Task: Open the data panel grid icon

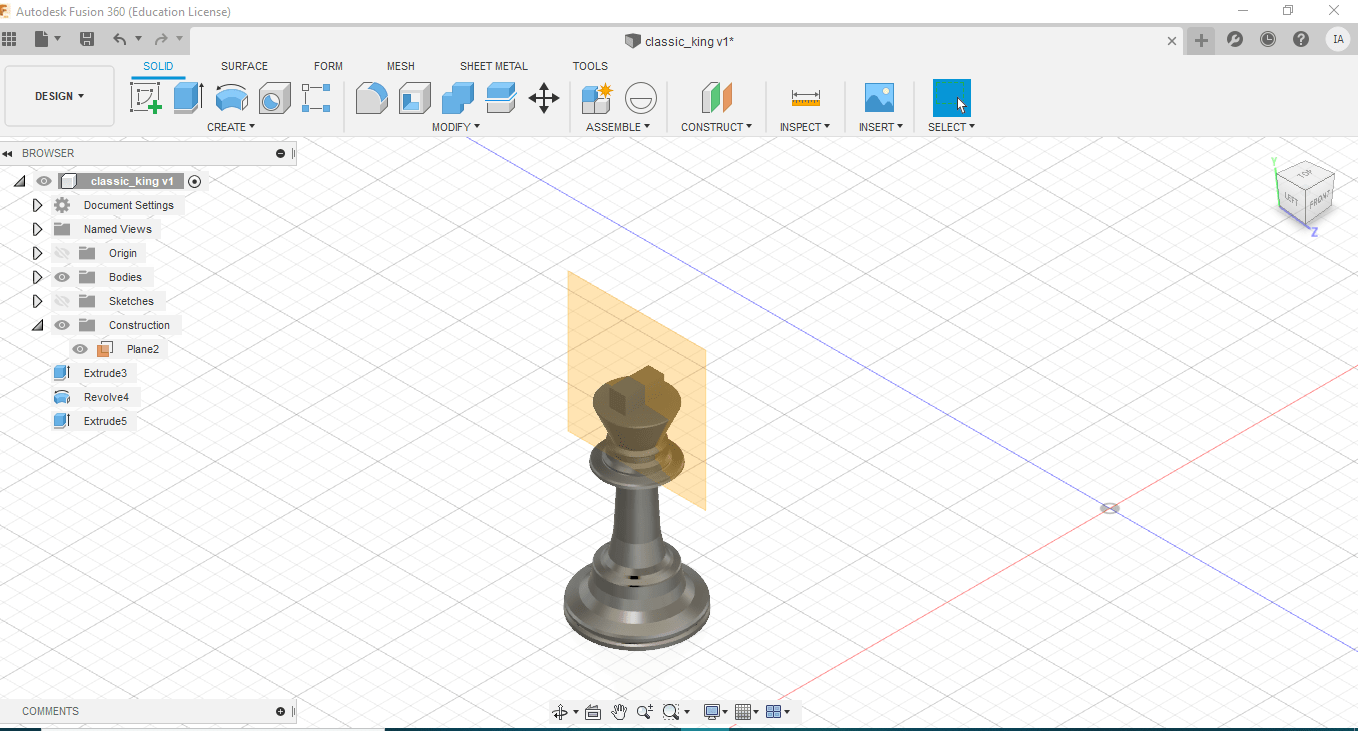Action: pos(10,39)
